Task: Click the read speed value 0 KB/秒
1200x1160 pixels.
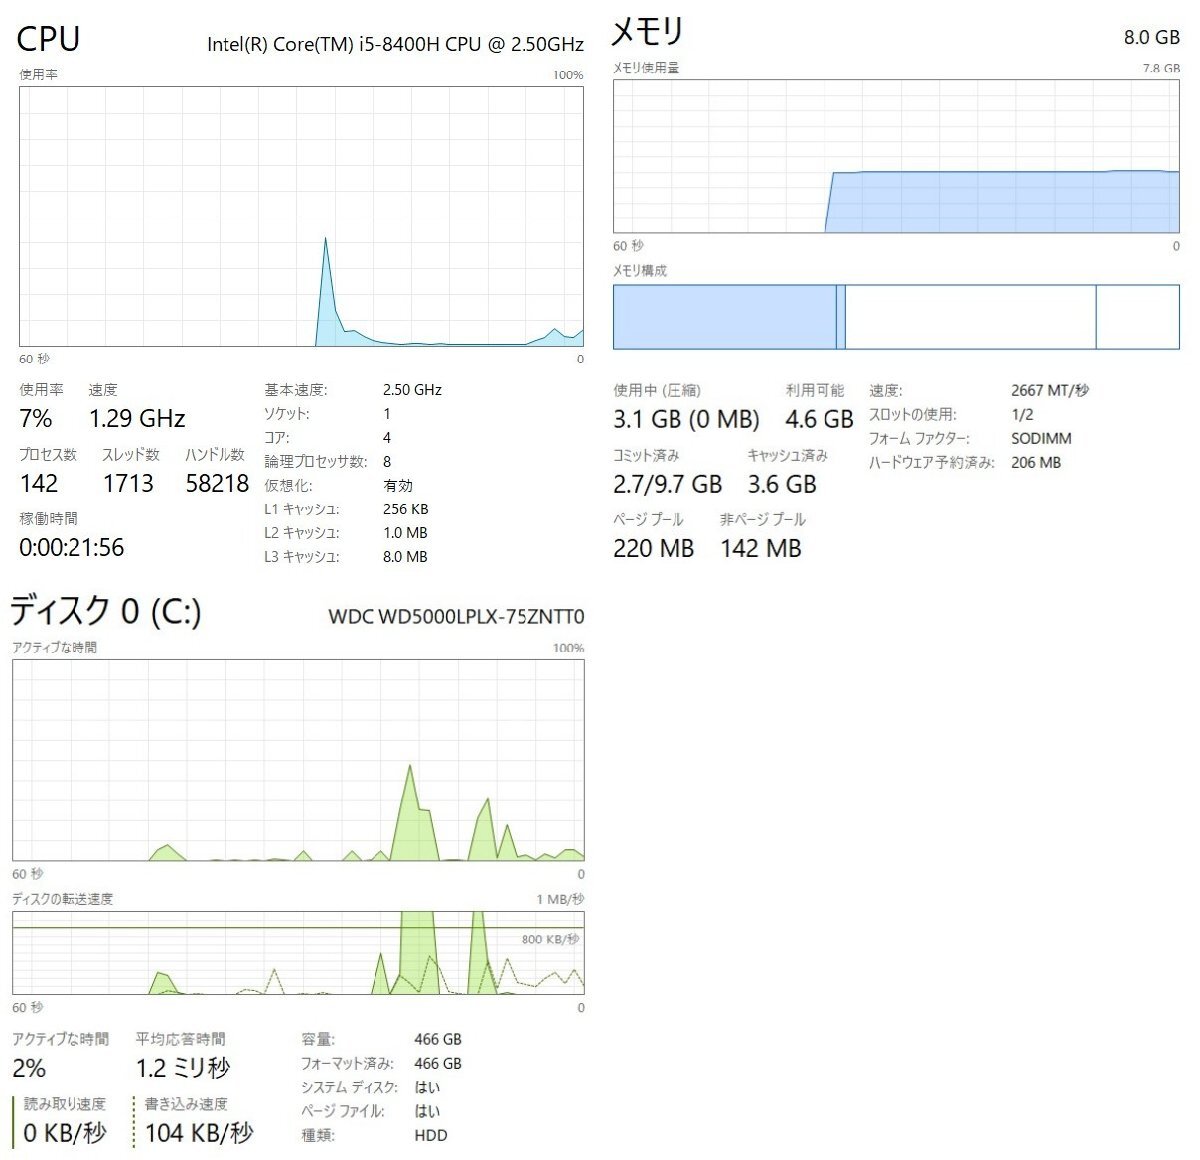Action: click(x=65, y=1133)
